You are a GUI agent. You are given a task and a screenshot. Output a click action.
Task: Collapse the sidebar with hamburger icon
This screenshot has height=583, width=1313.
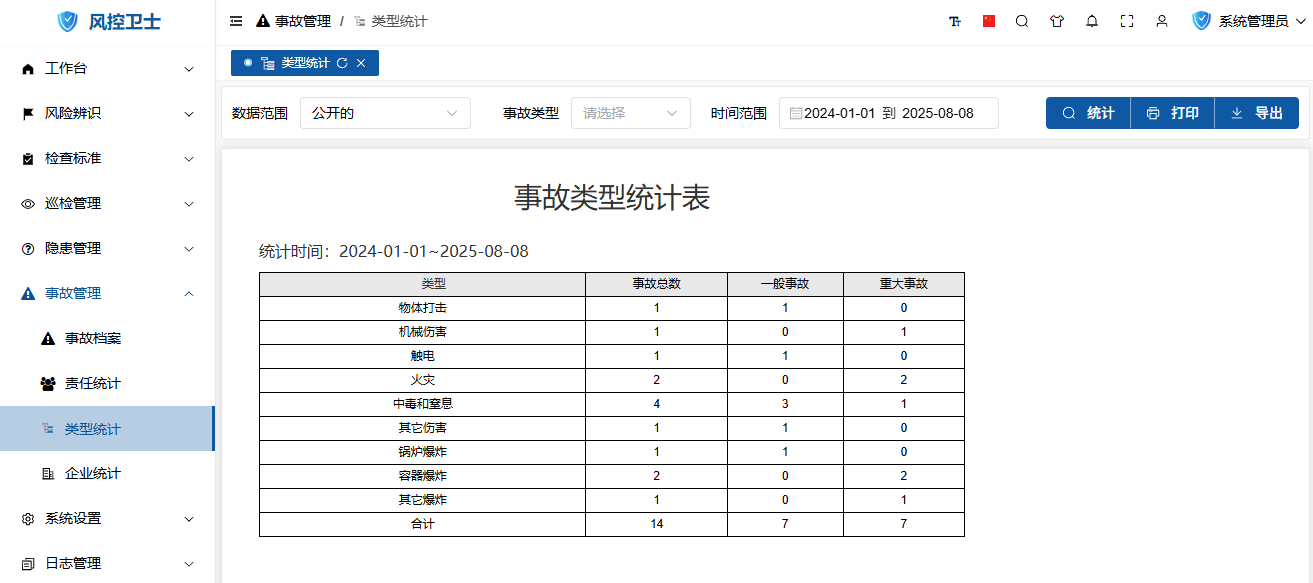point(236,21)
